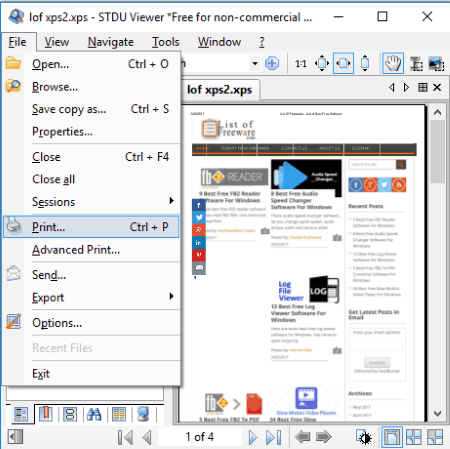The height and width of the screenshot is (449, 450).
Task: Open the Navigate menu
Action: point(111,42)
